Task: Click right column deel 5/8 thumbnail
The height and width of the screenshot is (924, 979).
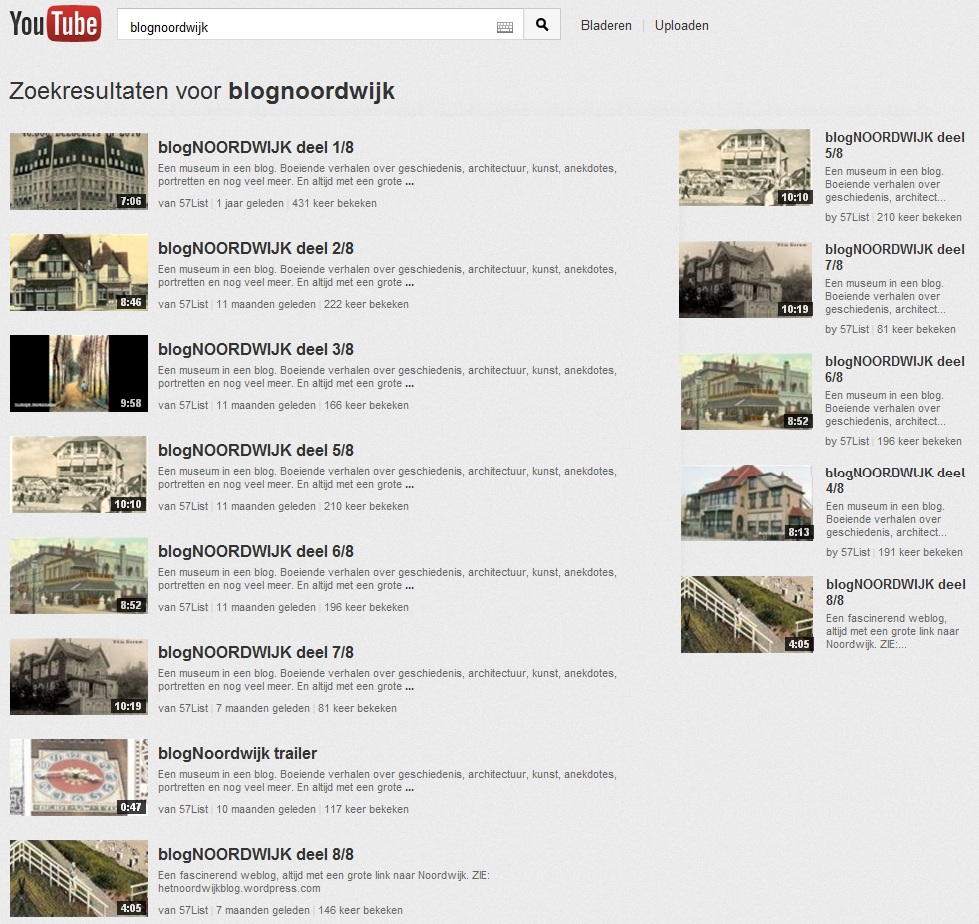Action: [x=745, y=167]
